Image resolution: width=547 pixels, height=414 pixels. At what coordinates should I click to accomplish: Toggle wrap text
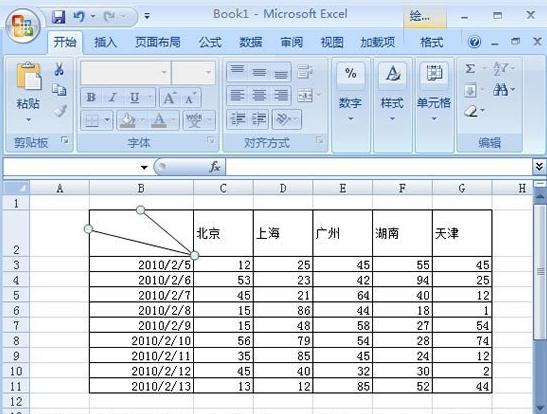(x=305, y=71)
